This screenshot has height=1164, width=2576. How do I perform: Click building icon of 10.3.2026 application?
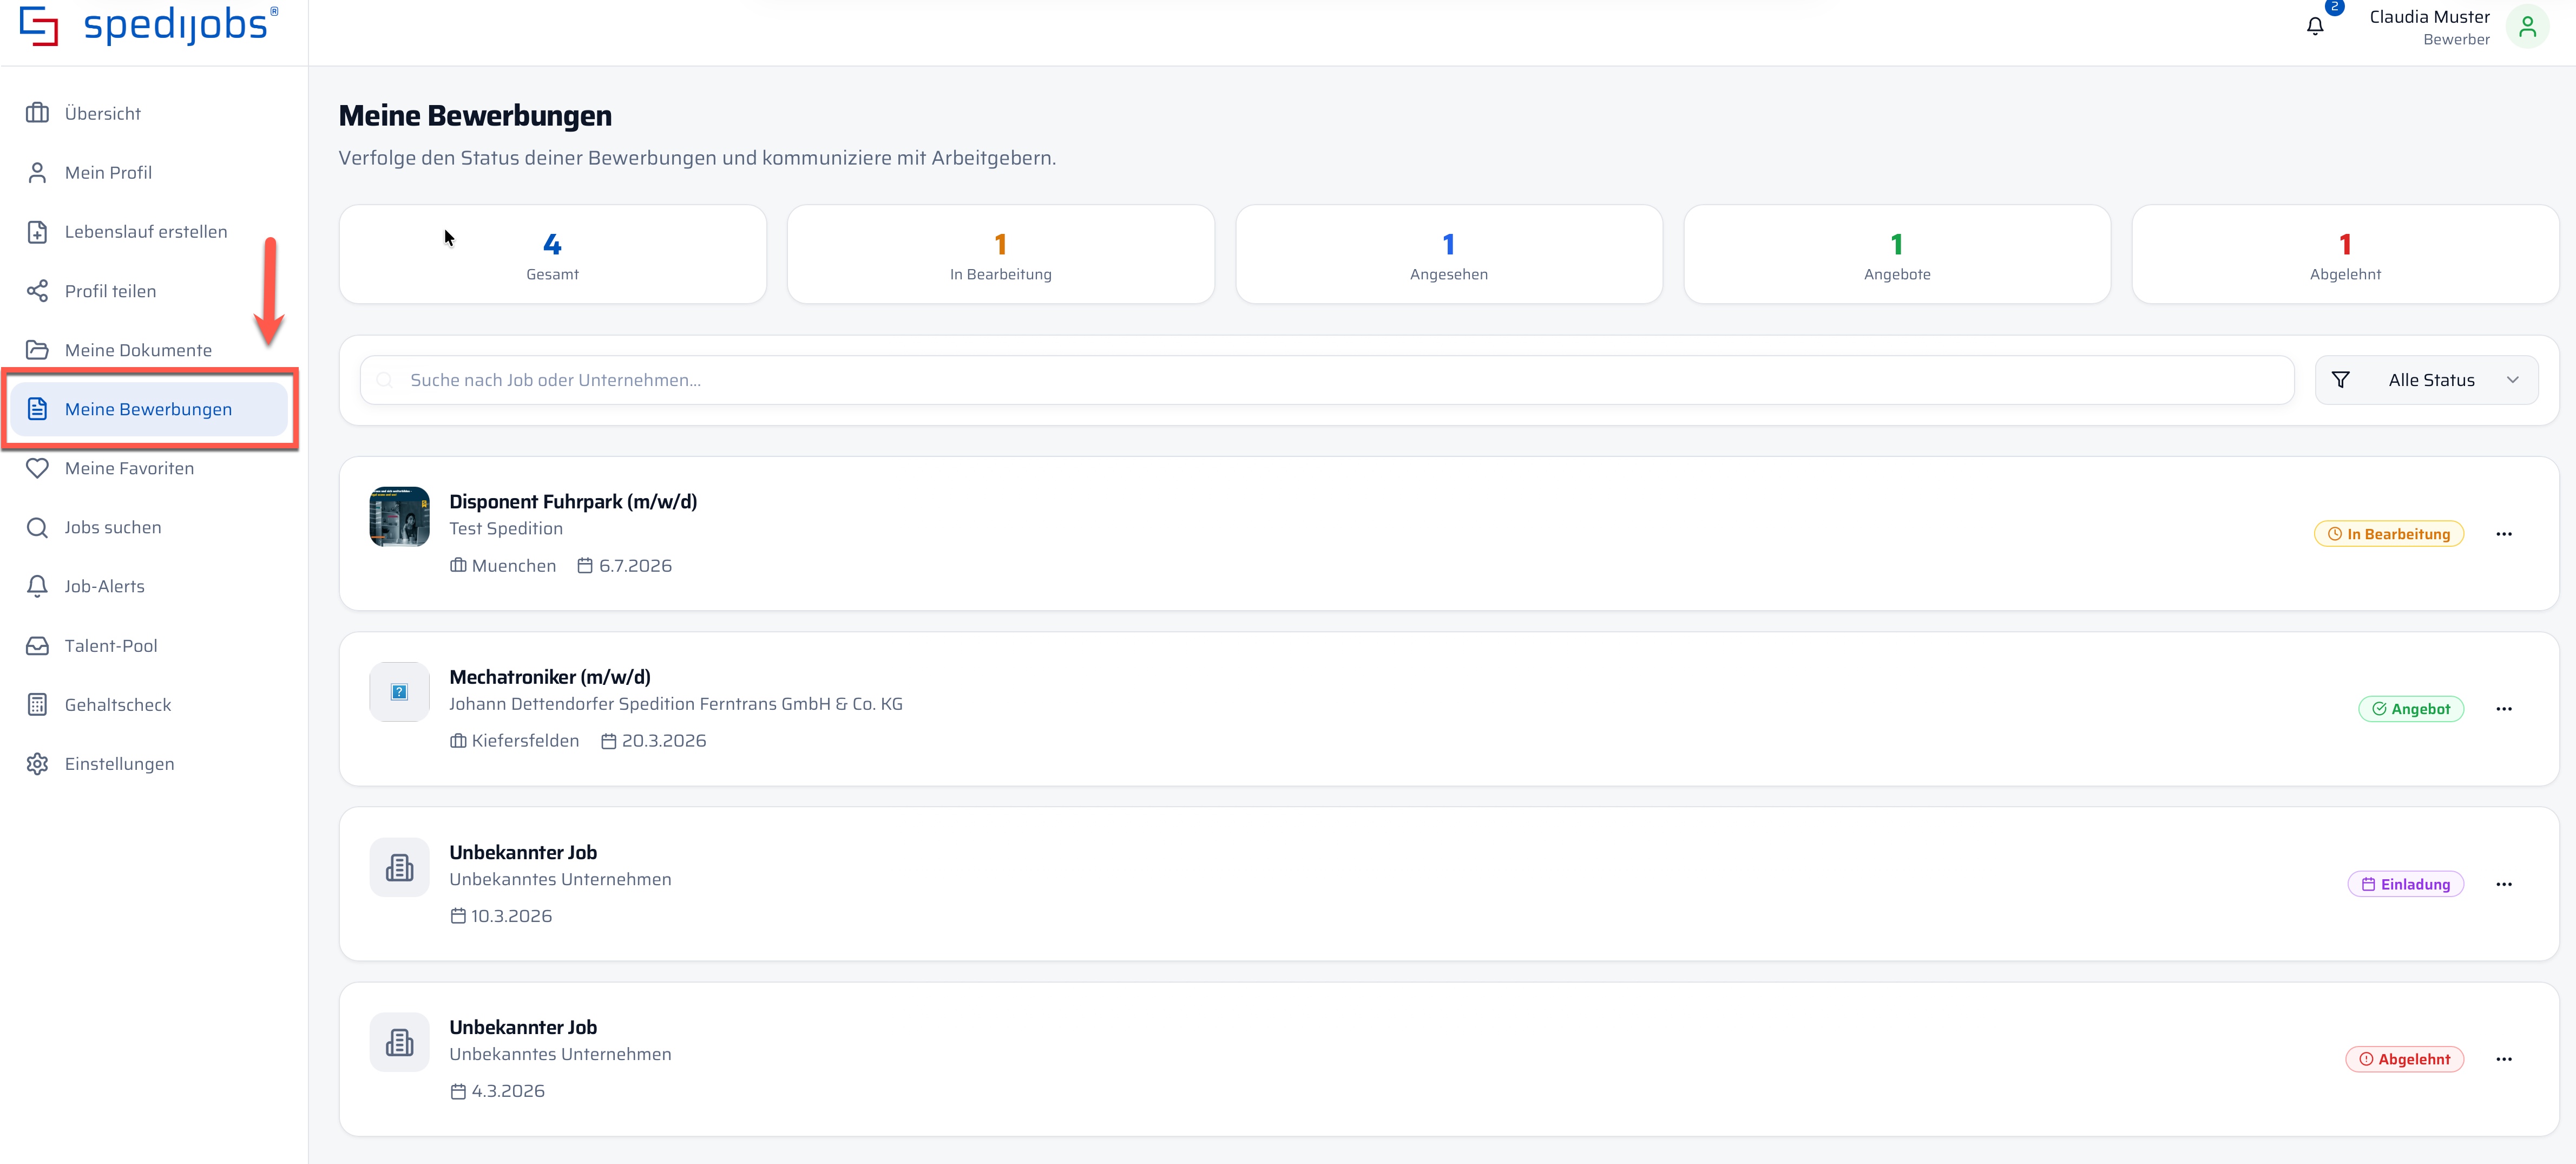(399, 867)
